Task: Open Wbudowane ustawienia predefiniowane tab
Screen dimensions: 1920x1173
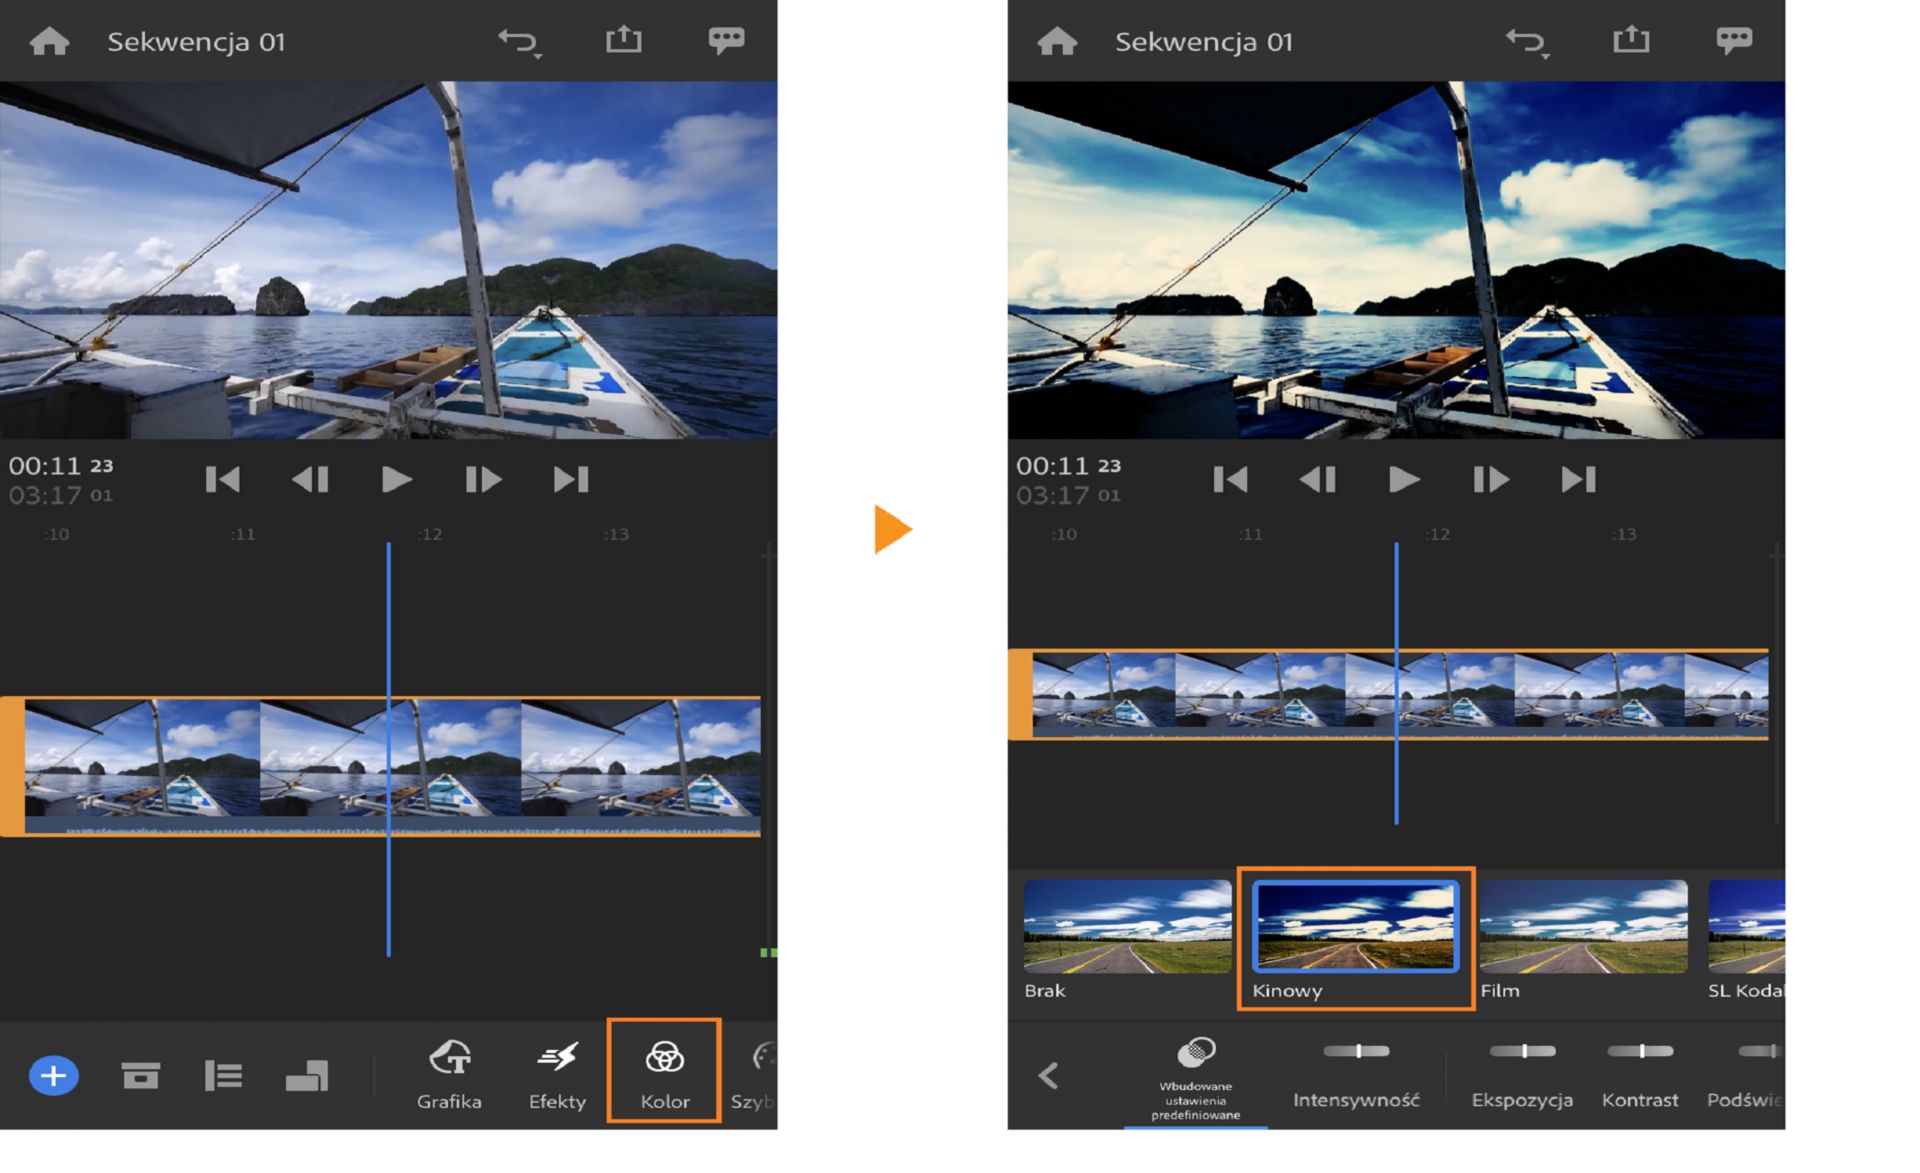Action: [1196, 1075]
